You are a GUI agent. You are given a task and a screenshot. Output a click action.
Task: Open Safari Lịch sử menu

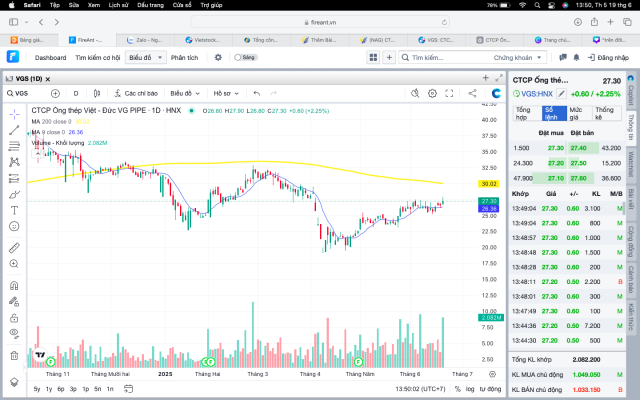click(118, 5)
